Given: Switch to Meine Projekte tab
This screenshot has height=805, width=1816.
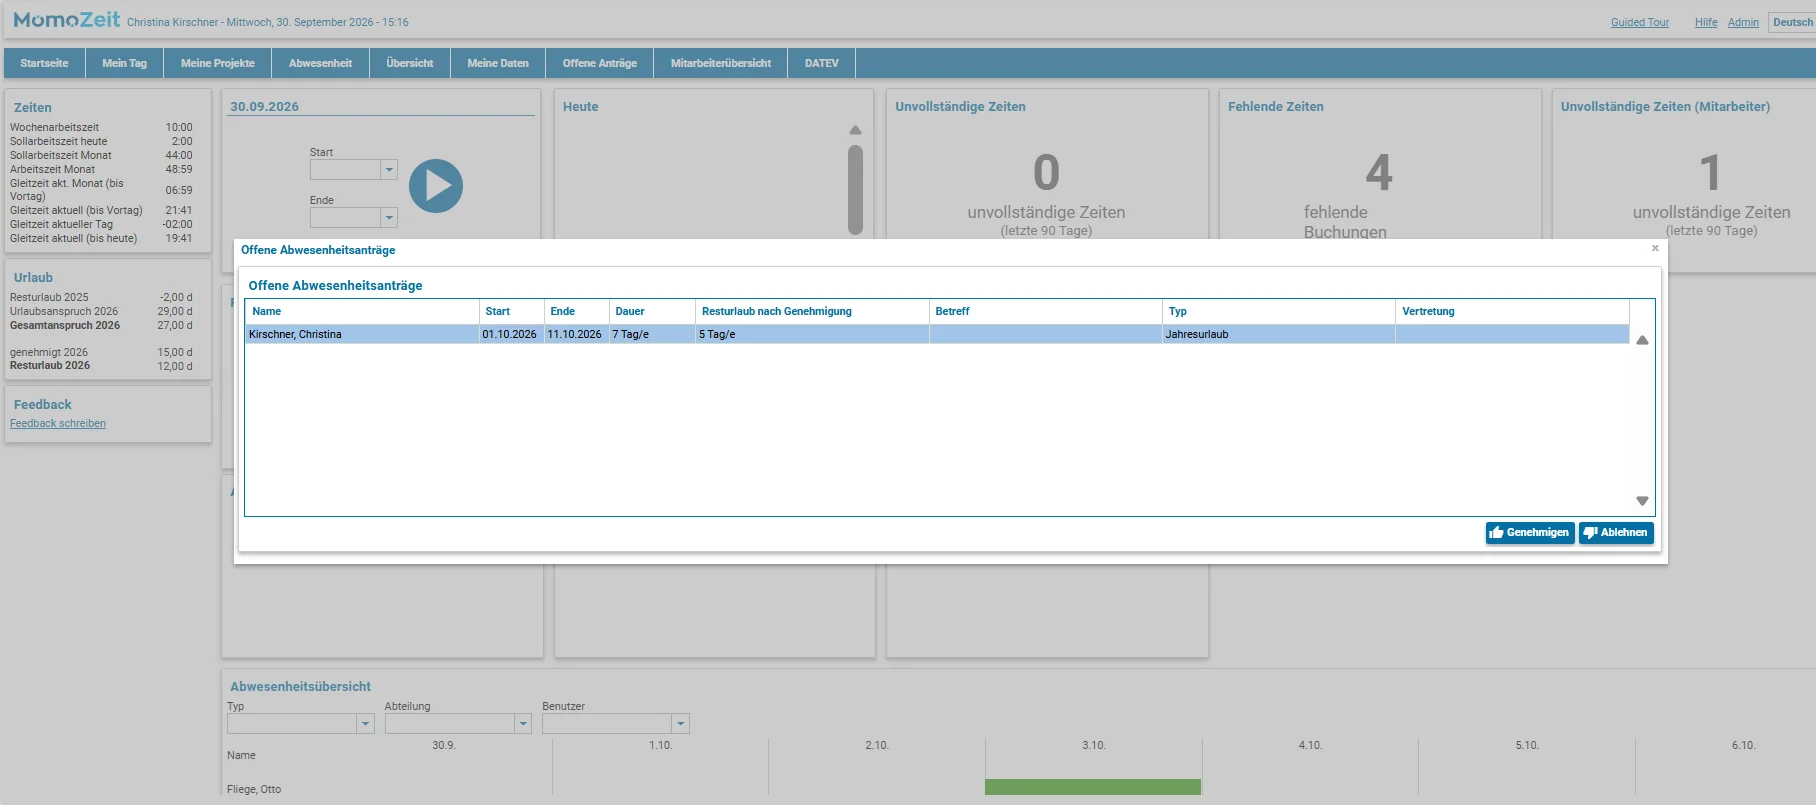Looking at the screenshot, I should click(x=218, y=63).
